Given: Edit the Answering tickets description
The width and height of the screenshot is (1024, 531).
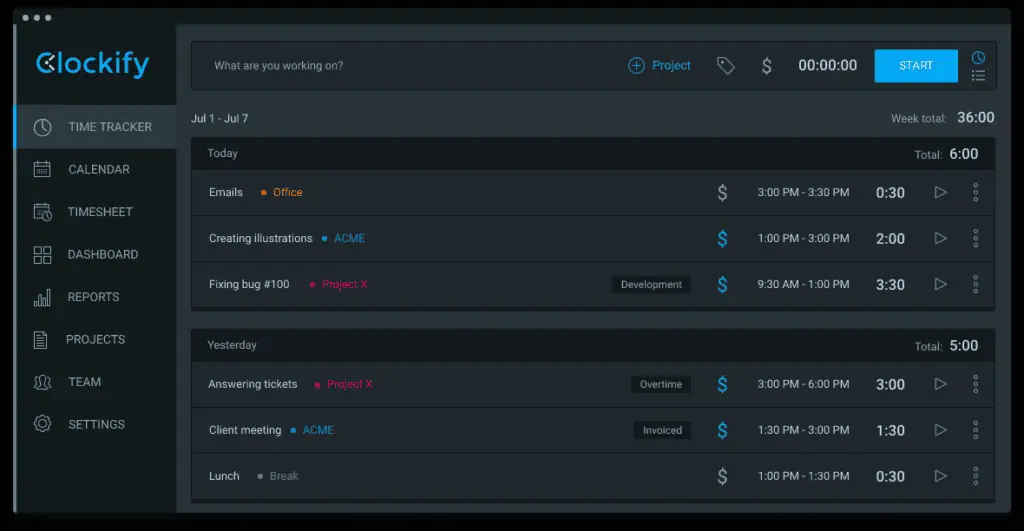Looking at the screenshot, I should coord(253,384).
